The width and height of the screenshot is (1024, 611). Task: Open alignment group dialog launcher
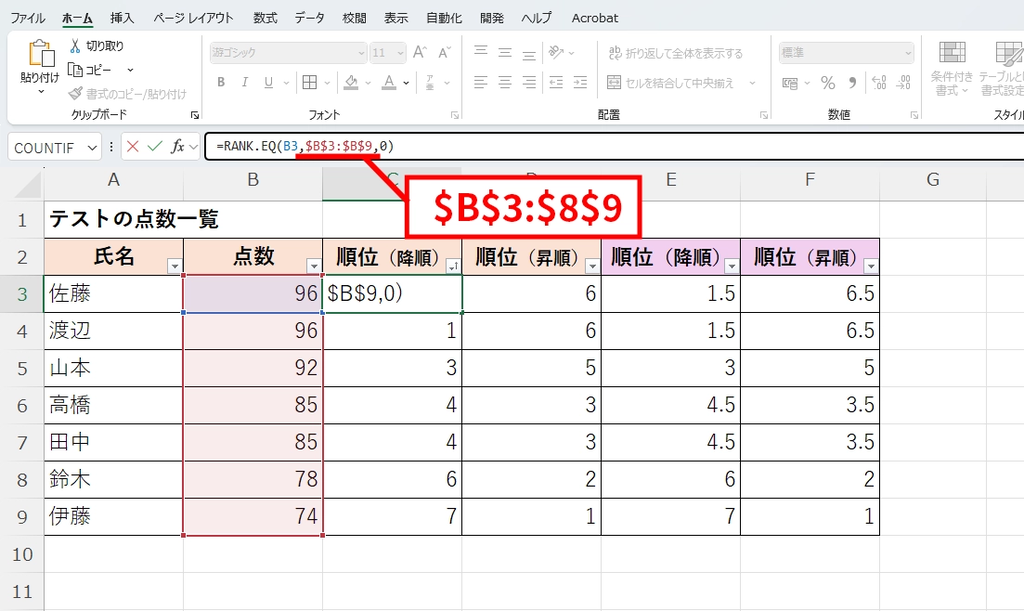tap(763, 115)
